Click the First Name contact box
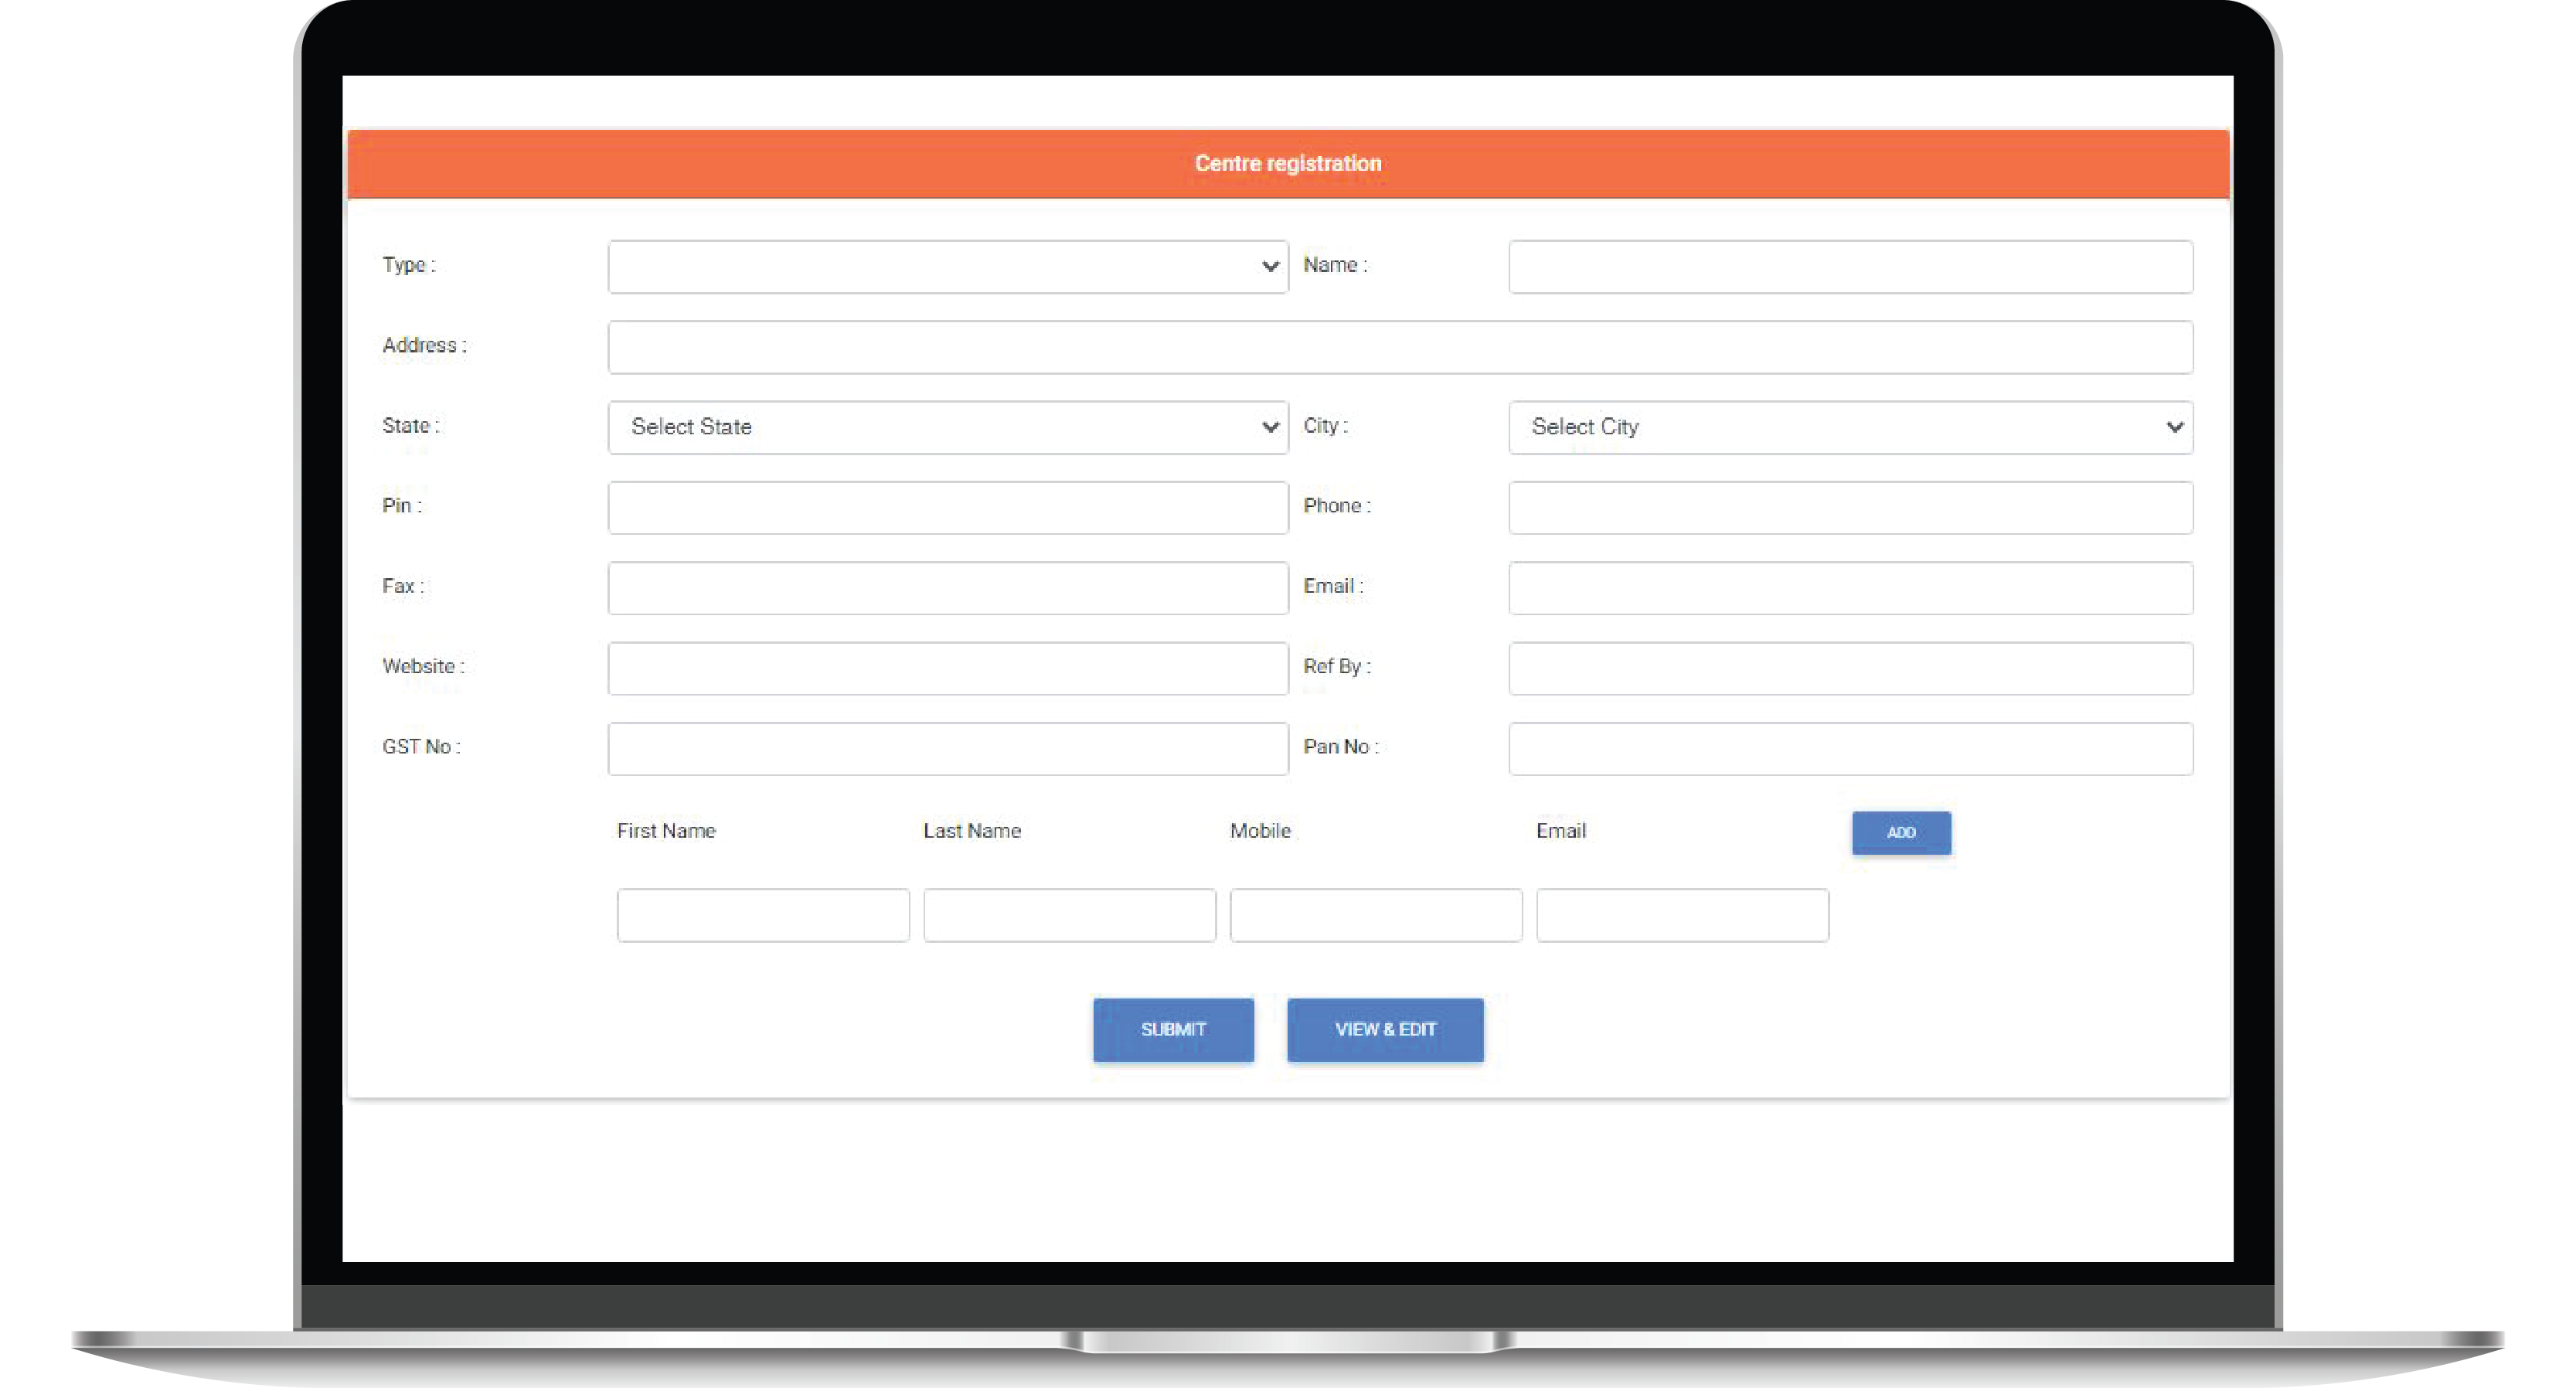 click(763, 915)
